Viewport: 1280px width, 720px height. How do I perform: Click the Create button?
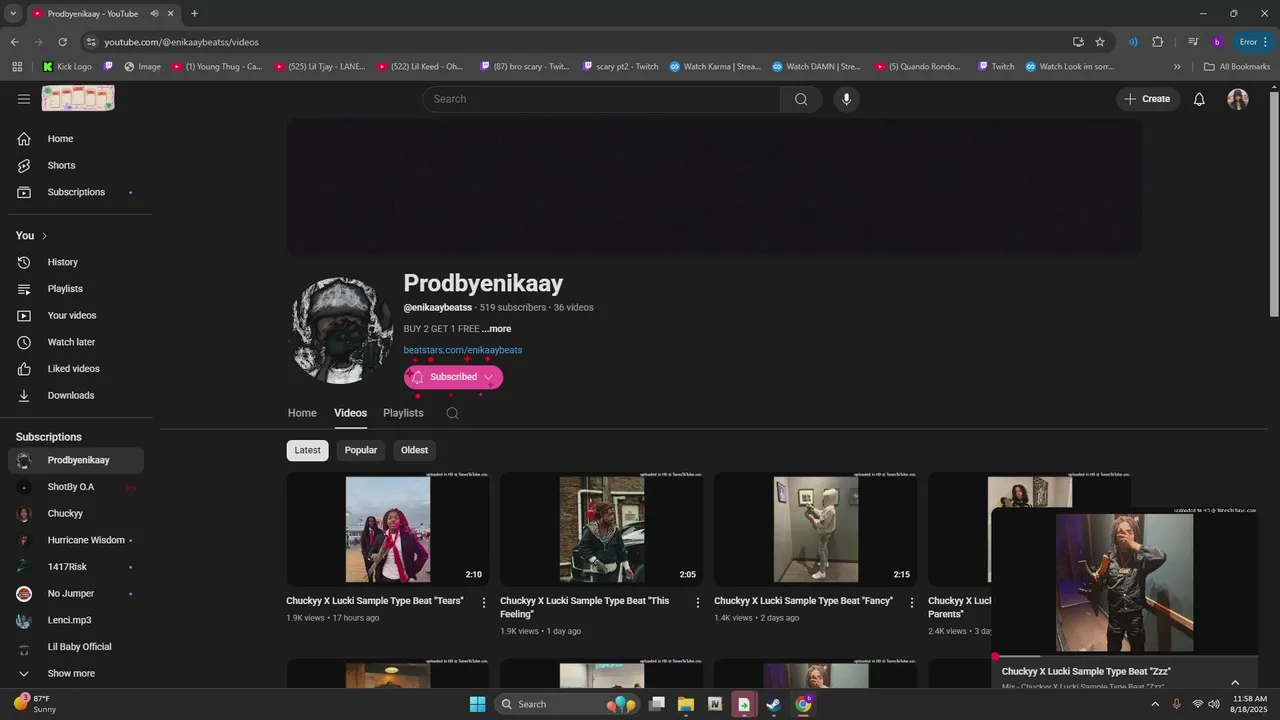point(1147,99)
